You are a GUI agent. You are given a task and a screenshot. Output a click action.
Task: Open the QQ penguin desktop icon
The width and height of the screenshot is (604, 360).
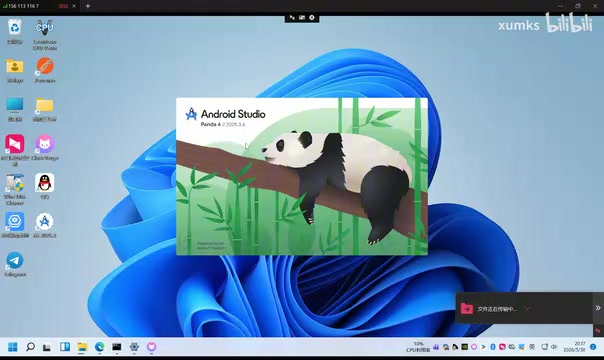click(45, 186)
